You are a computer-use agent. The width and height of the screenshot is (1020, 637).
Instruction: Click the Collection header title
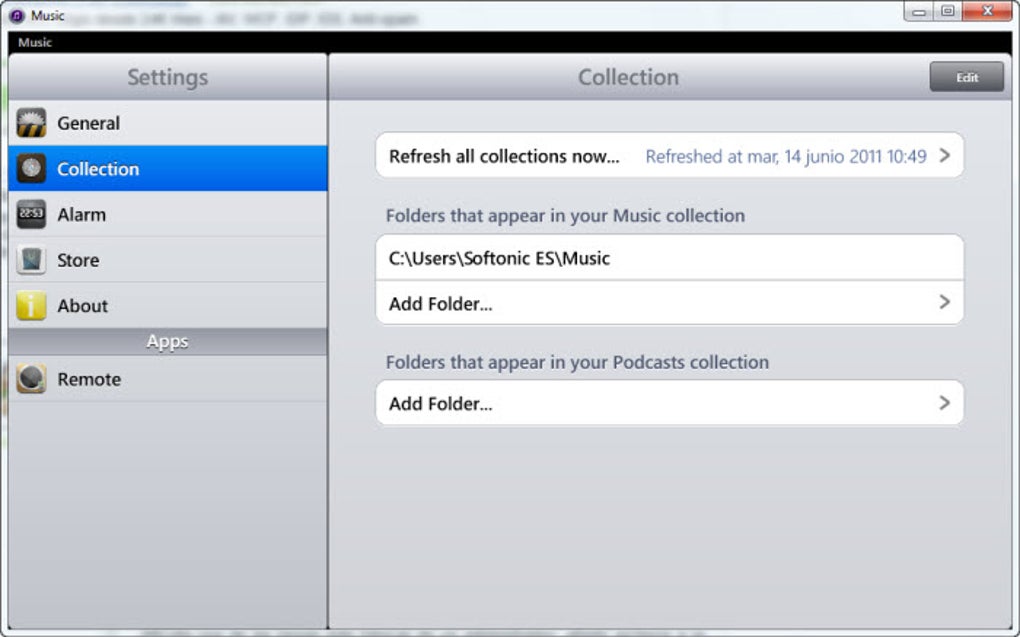(628, 77)
